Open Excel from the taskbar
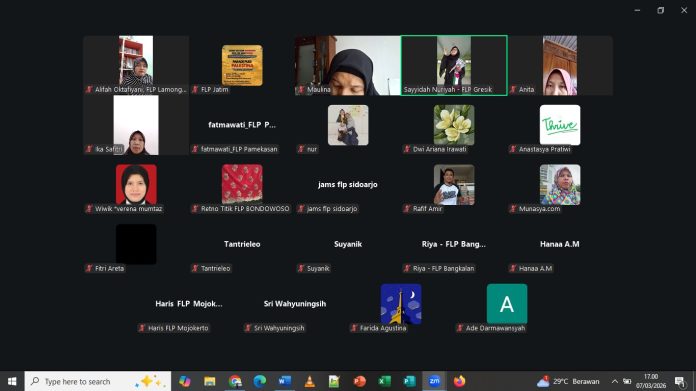Viewport: 696px width, 391px height. click(x=384, y=381)
